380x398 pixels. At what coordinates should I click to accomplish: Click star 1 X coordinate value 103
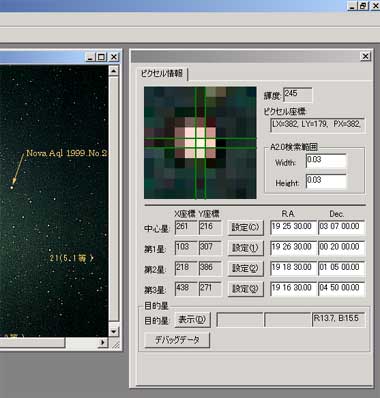tap(186, 248)
